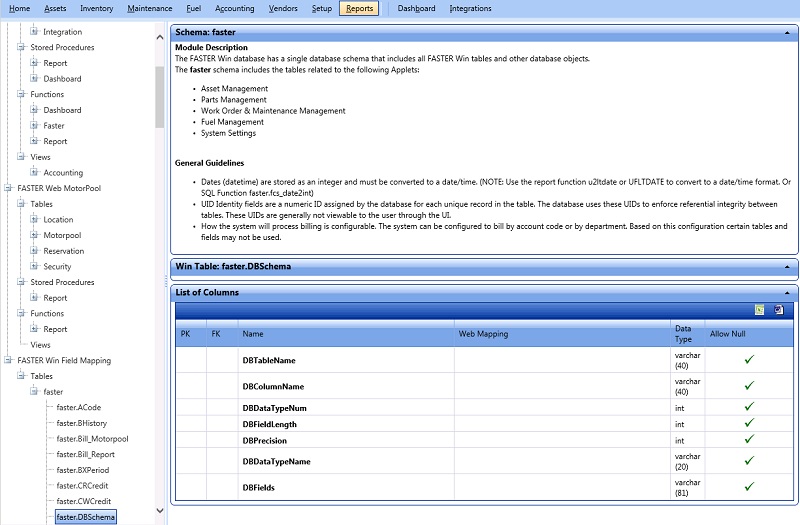Click the tree scrollbar down arrow

coord(160,511)
